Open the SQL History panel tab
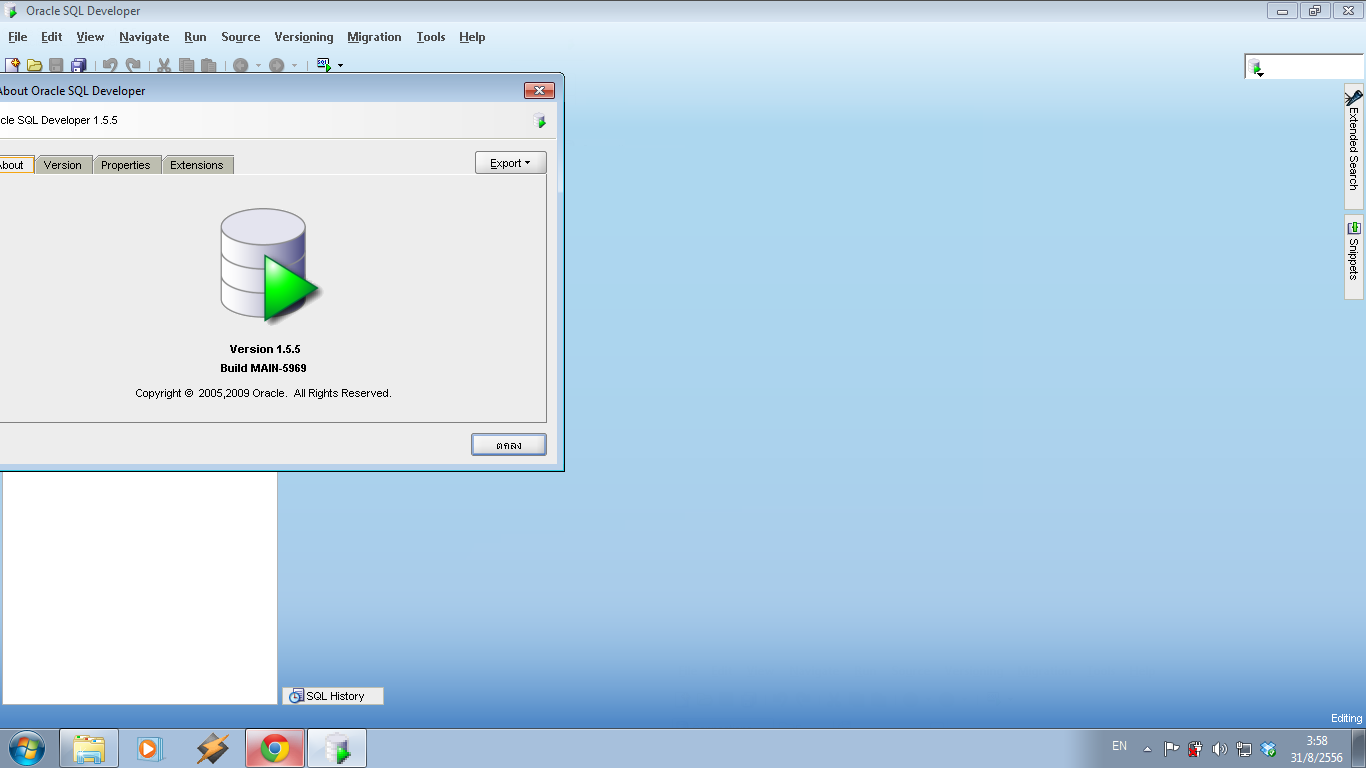 pyautogui.click(x=333, y=696)
